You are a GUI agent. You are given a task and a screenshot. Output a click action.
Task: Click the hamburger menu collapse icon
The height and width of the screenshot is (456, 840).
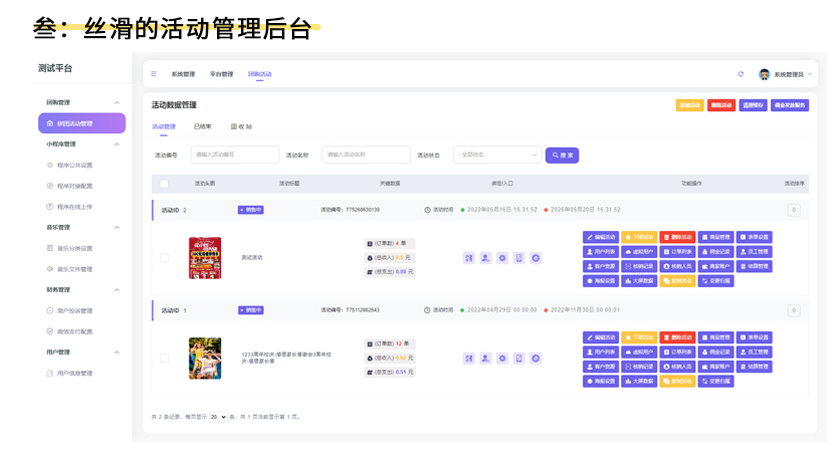tap(153, 74)
